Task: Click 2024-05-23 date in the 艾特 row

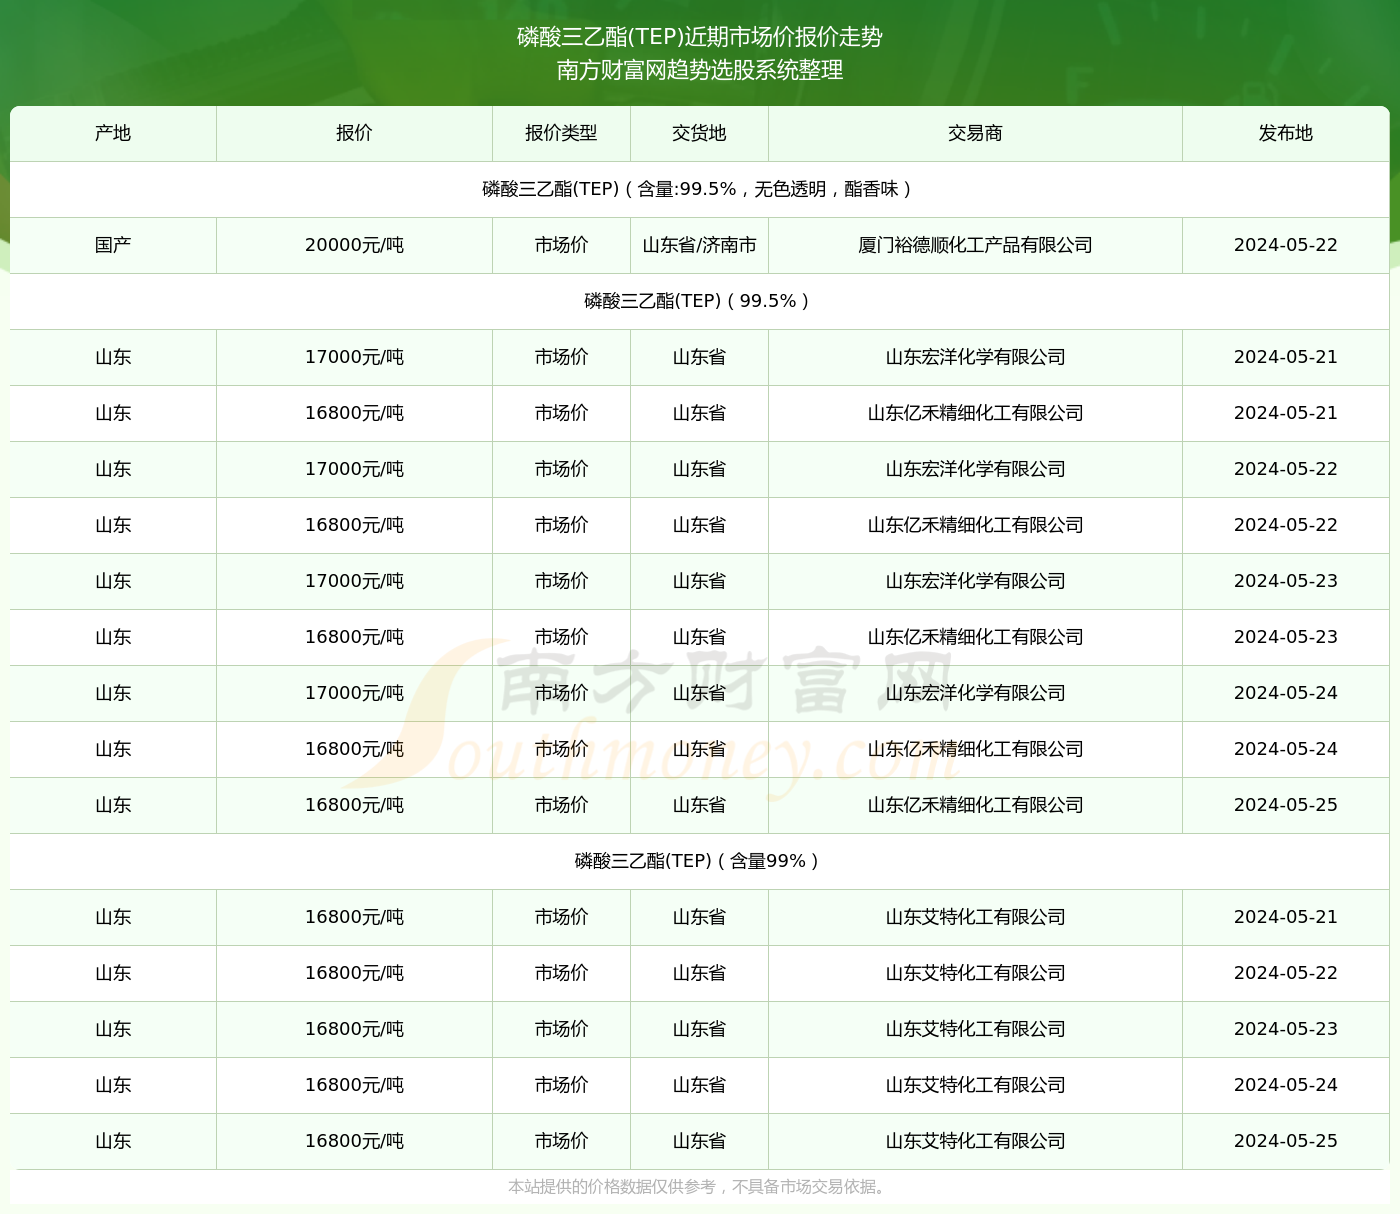Action: (1285, 1029)
